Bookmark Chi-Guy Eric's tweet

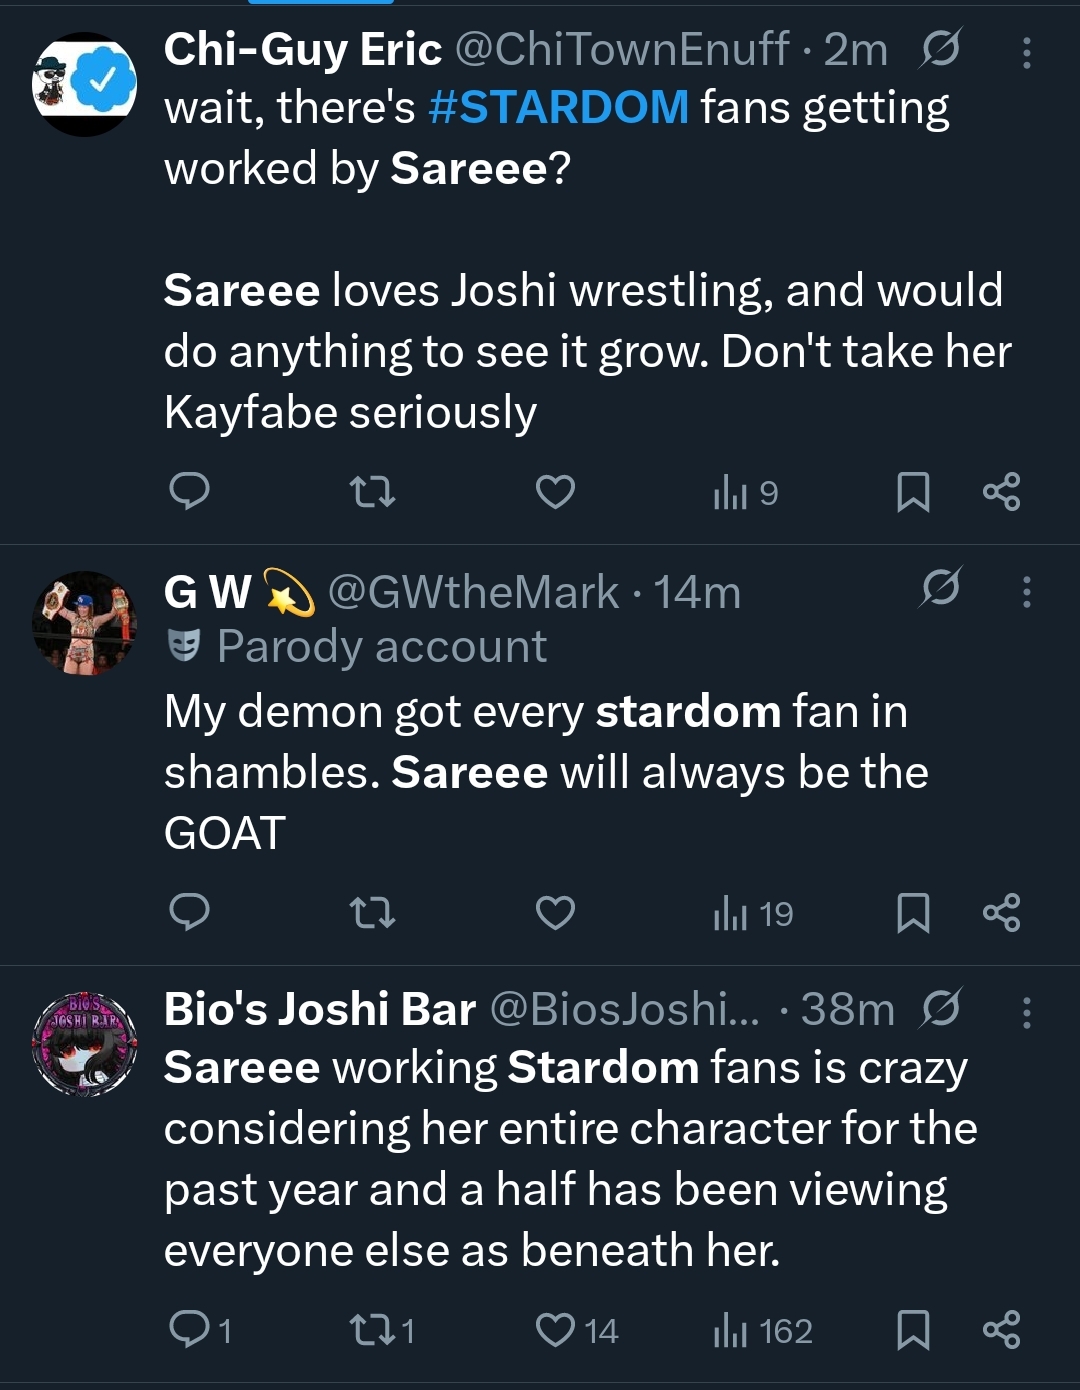coord(913,492)
